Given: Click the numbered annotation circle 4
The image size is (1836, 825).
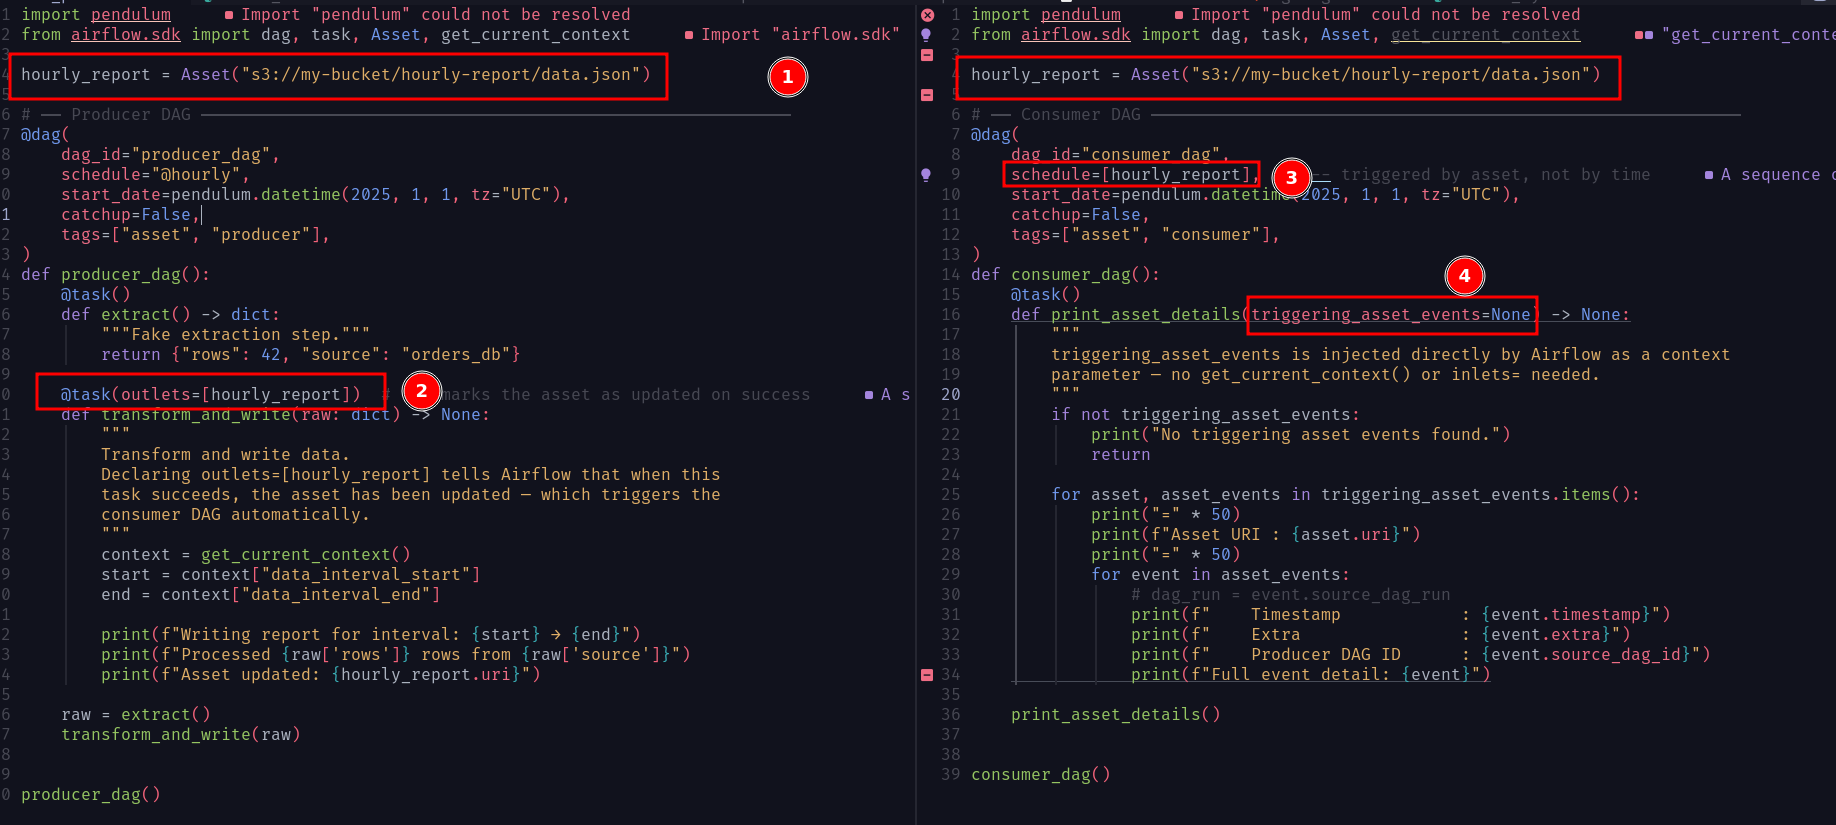Looking at the screenshot, I should [1464, 276].
